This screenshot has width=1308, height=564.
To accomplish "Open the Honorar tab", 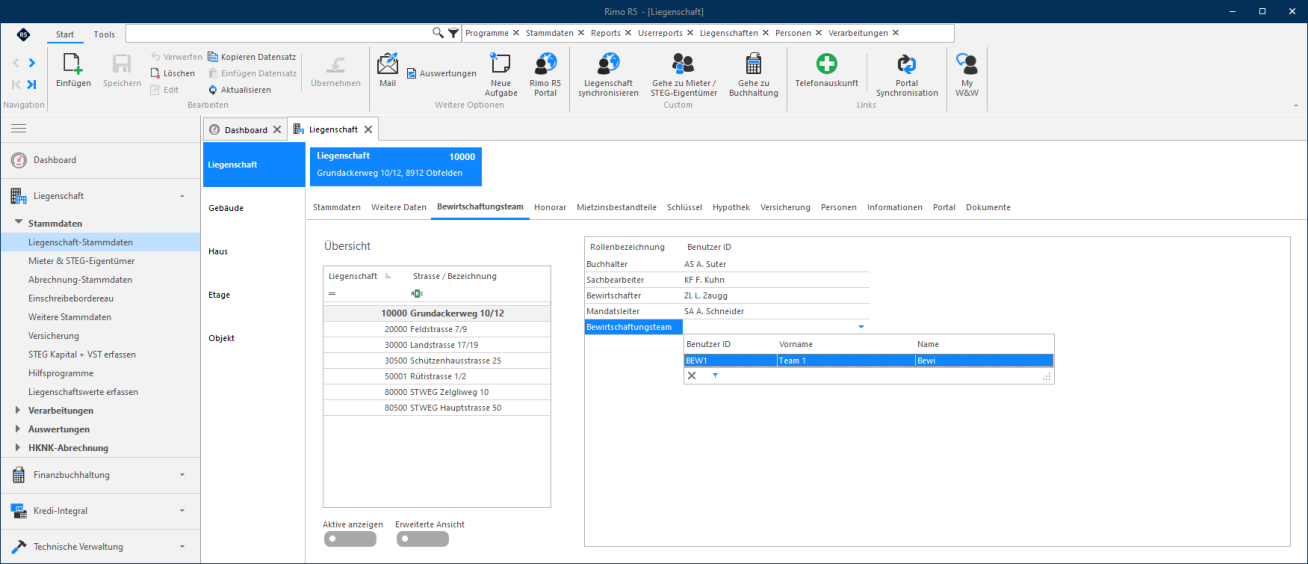I will (550, 207).
